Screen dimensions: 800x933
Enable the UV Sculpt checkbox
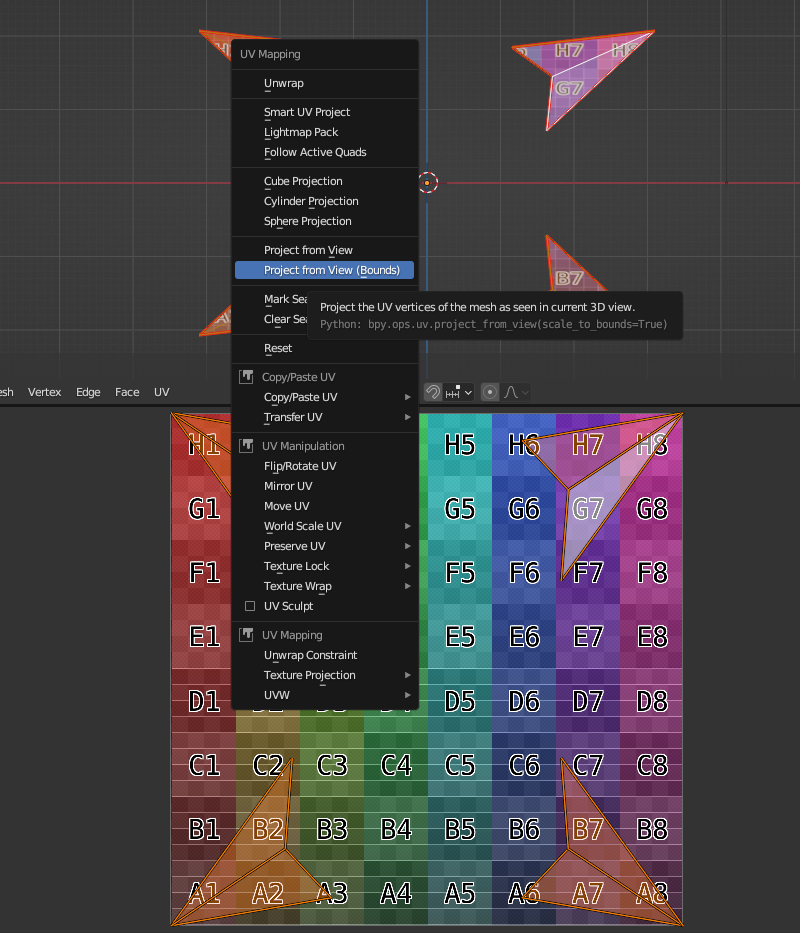[250, 606]
